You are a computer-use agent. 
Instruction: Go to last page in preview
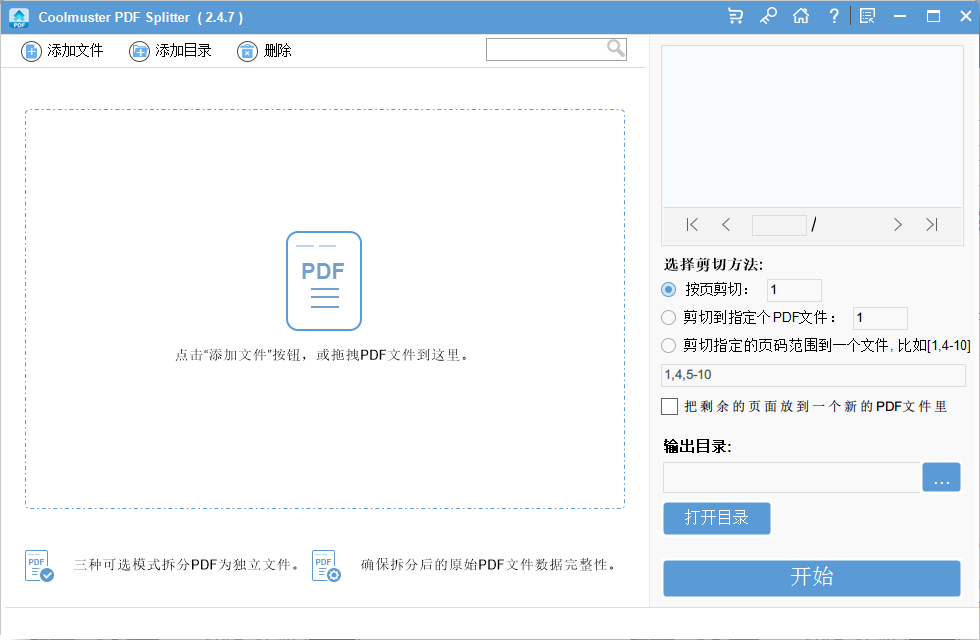932,224
